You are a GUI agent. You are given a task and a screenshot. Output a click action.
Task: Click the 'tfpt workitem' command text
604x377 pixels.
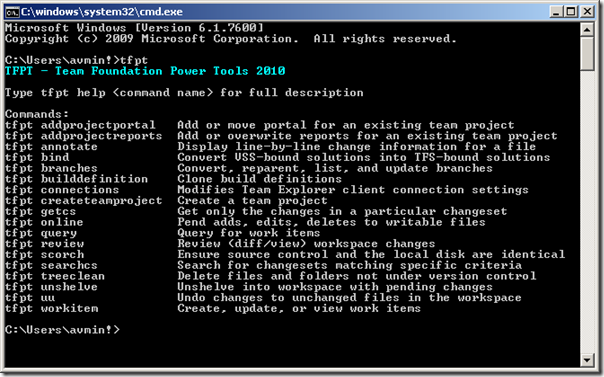[51, 308]
